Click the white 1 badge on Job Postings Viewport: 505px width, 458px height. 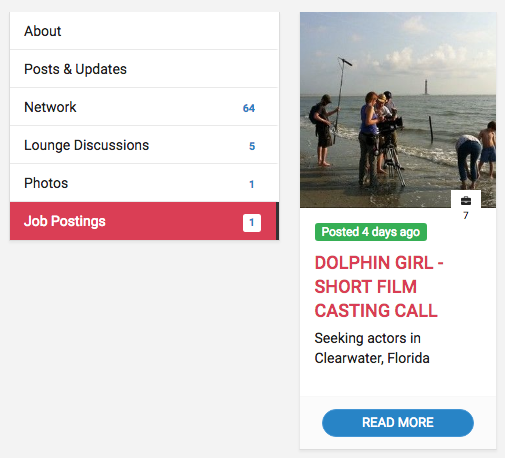coord(252,223)
